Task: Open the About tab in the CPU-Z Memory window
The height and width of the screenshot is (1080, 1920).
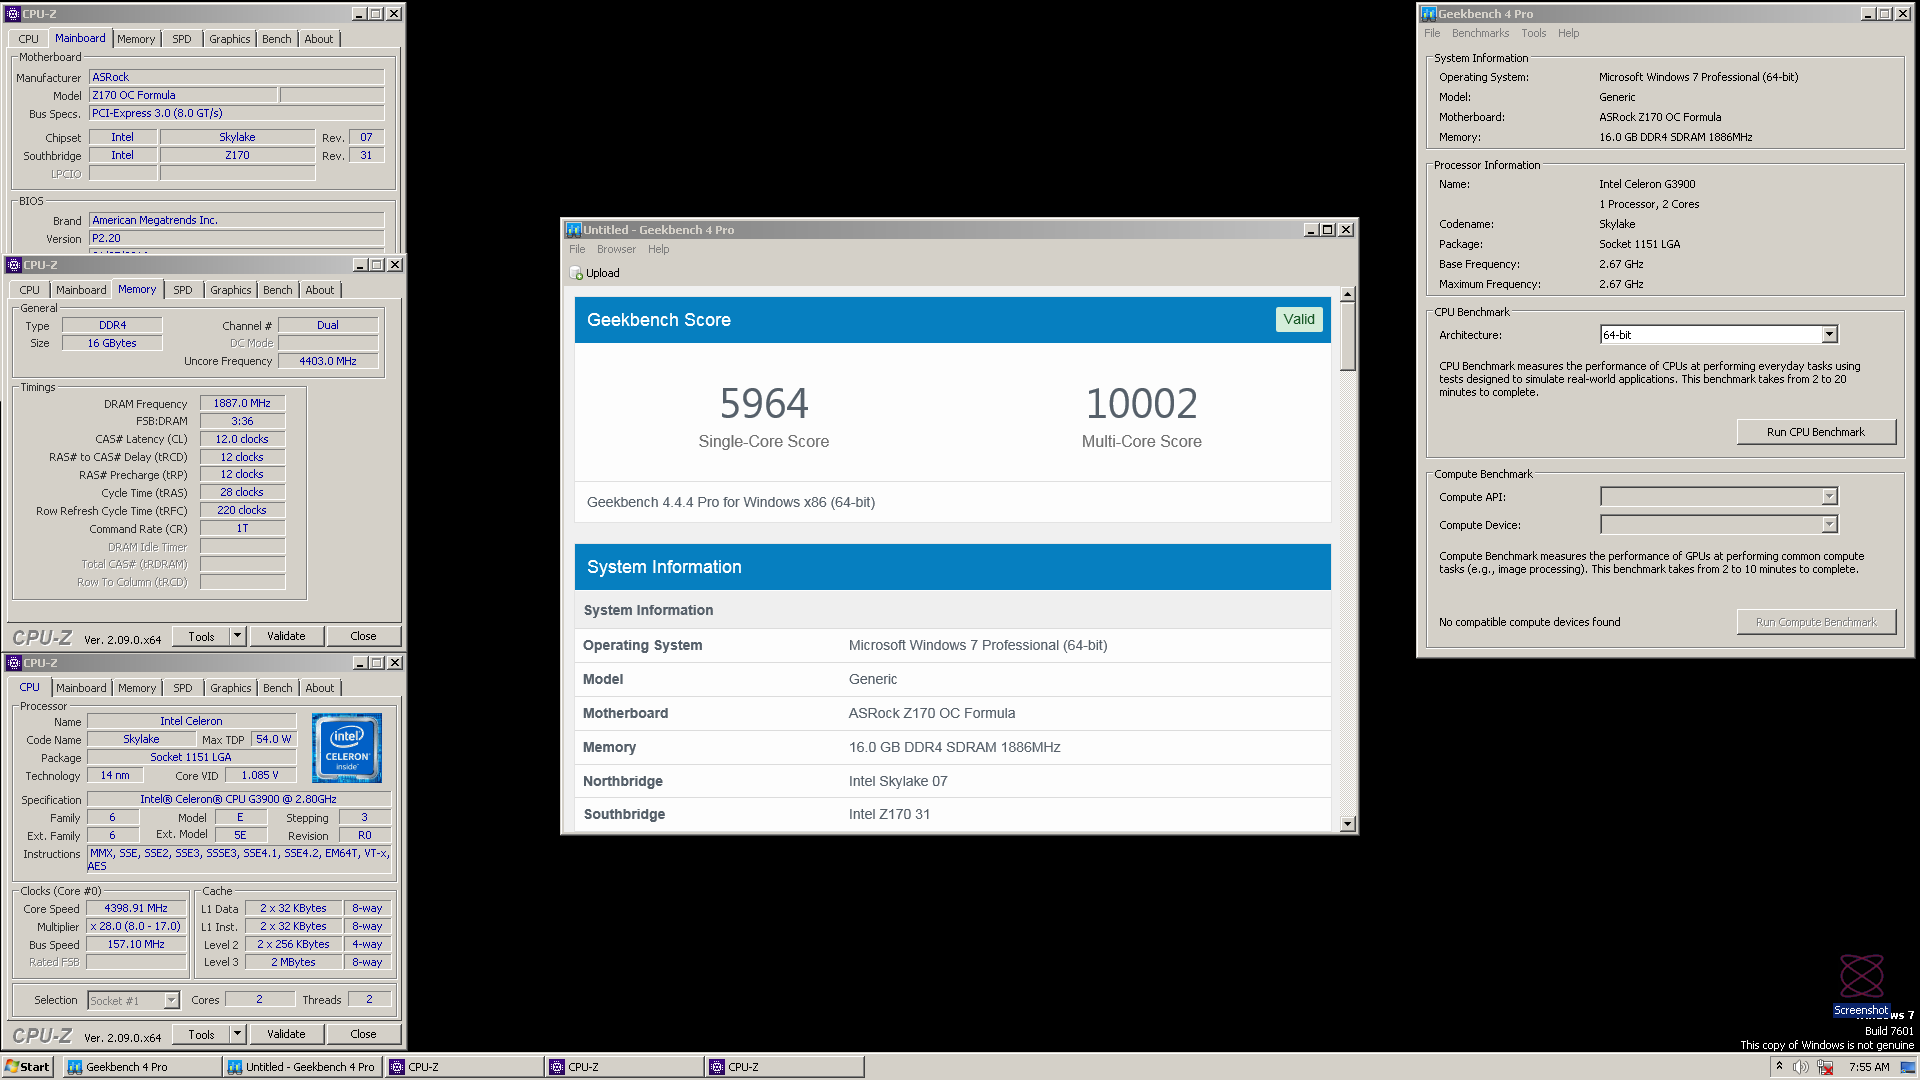Action: [x=320, y=290]
